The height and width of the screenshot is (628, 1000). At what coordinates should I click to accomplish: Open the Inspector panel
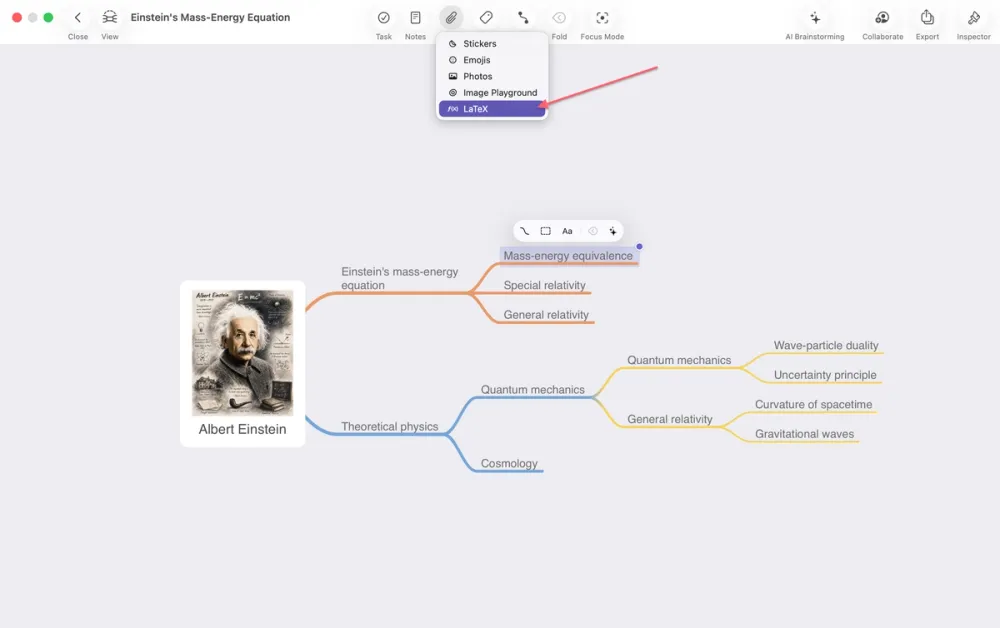click(x=973, y=18)
